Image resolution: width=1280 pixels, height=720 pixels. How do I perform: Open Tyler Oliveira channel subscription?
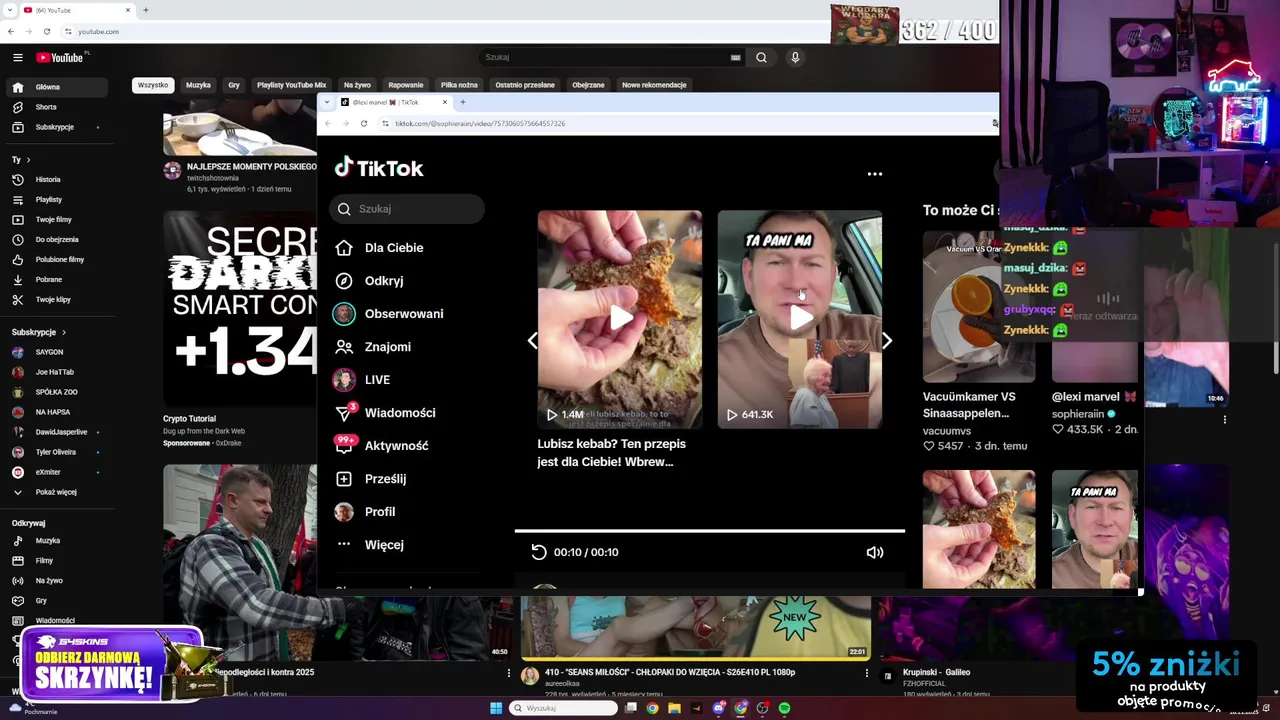tap(55, 452)
